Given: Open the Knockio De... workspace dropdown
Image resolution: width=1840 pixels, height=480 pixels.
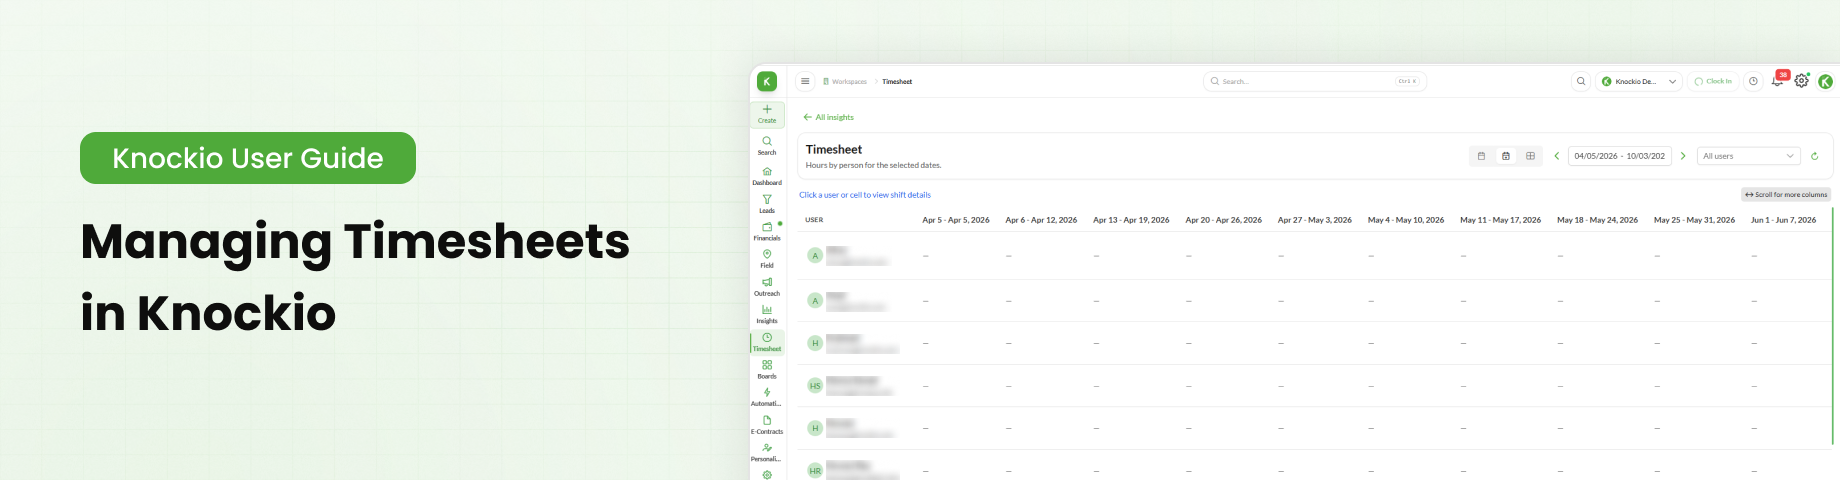Looking at the screenshot, I should point(1639,82).
